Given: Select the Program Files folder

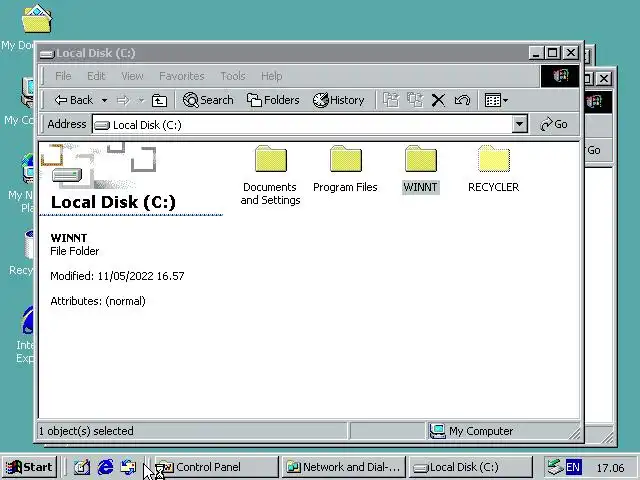Looking at the screenshot, I should click(345, 169).
